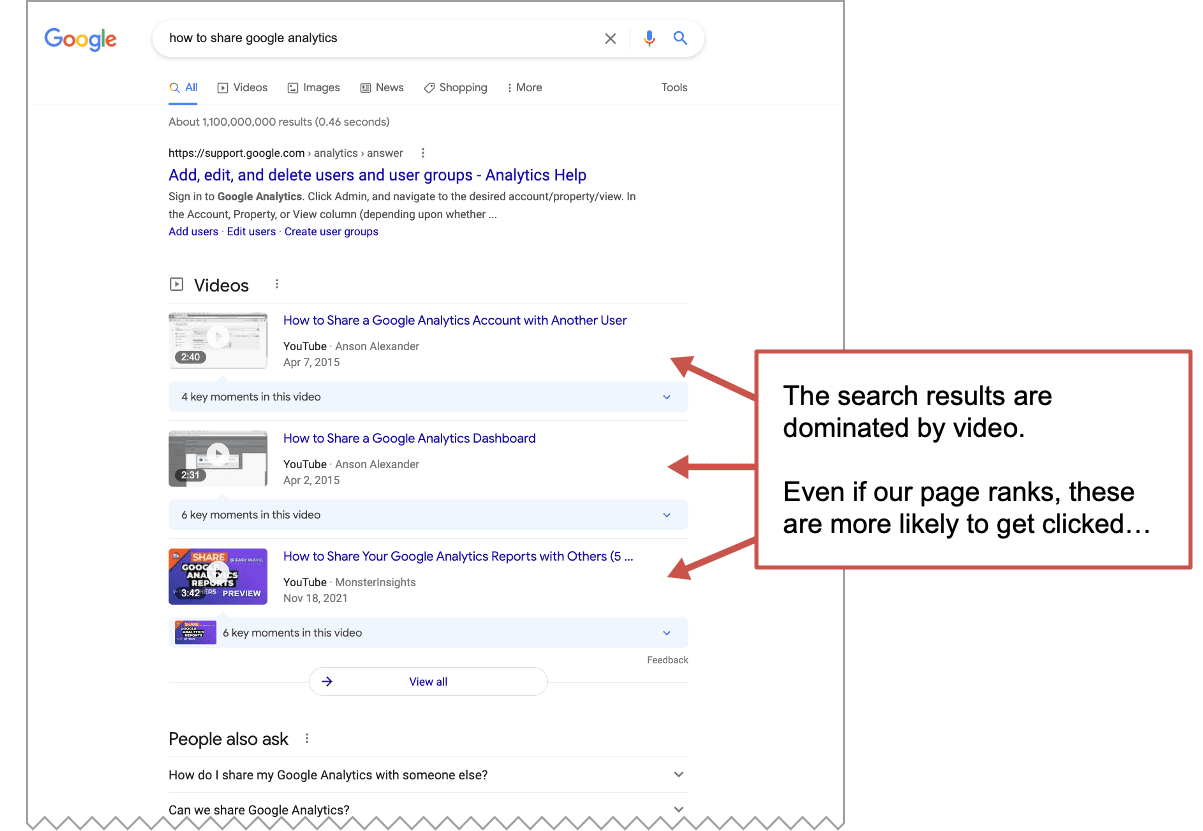Open How to Share a Google Analytics Dashboard link
The height and width of the screenshot is (831, 1203).
[409, 439]
